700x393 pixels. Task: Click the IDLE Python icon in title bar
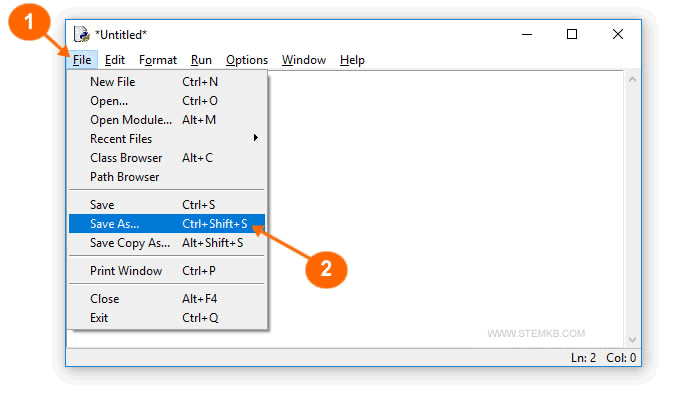[x=82, y=34]
